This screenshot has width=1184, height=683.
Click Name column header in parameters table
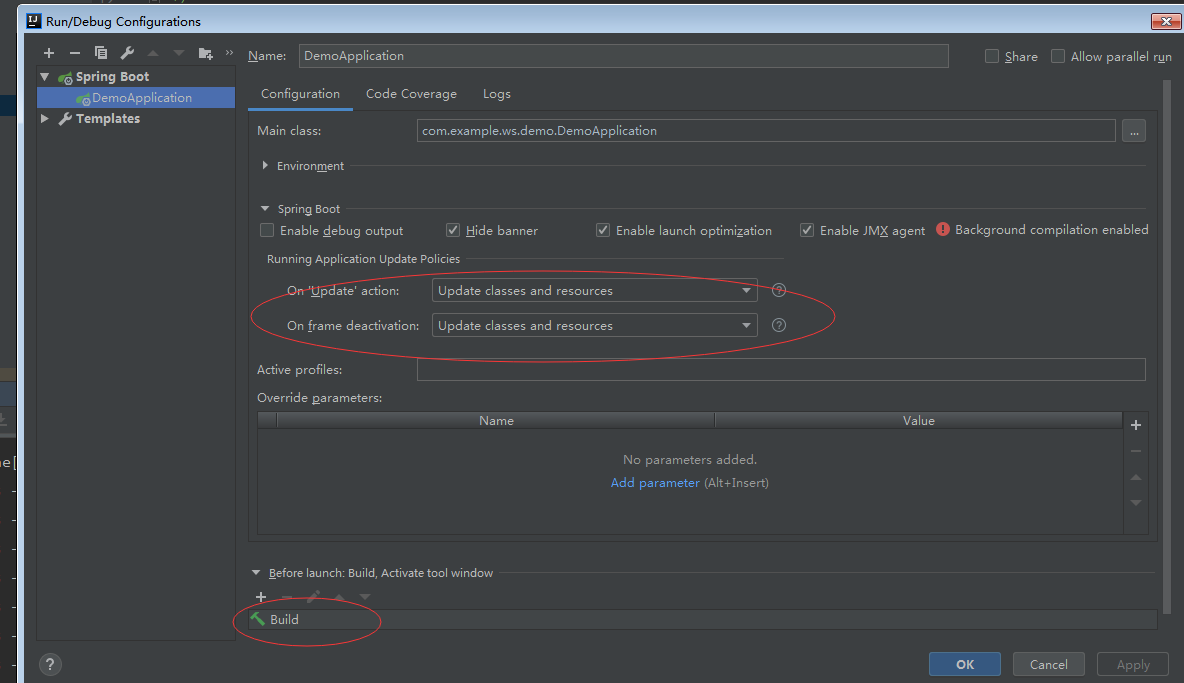pyautogui.click(x=496, y=420)
